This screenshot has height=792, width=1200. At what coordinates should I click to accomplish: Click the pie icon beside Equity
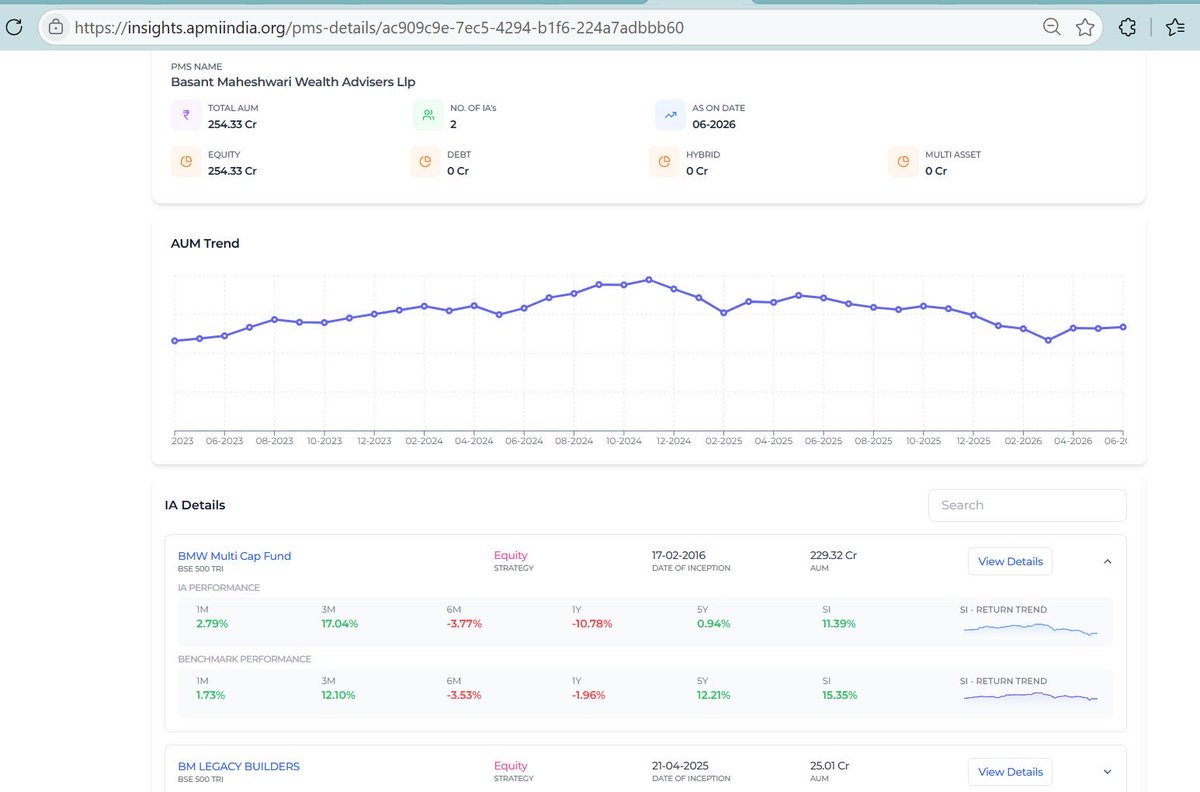(x=186, y=162)
